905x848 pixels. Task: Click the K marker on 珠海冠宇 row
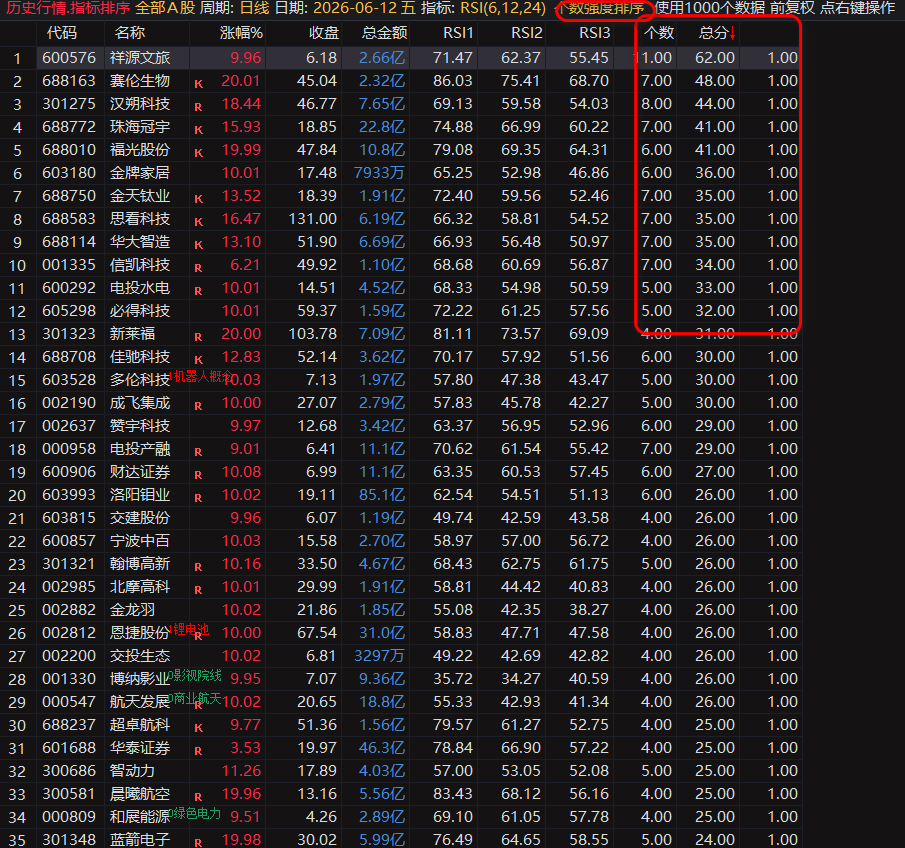199,130
